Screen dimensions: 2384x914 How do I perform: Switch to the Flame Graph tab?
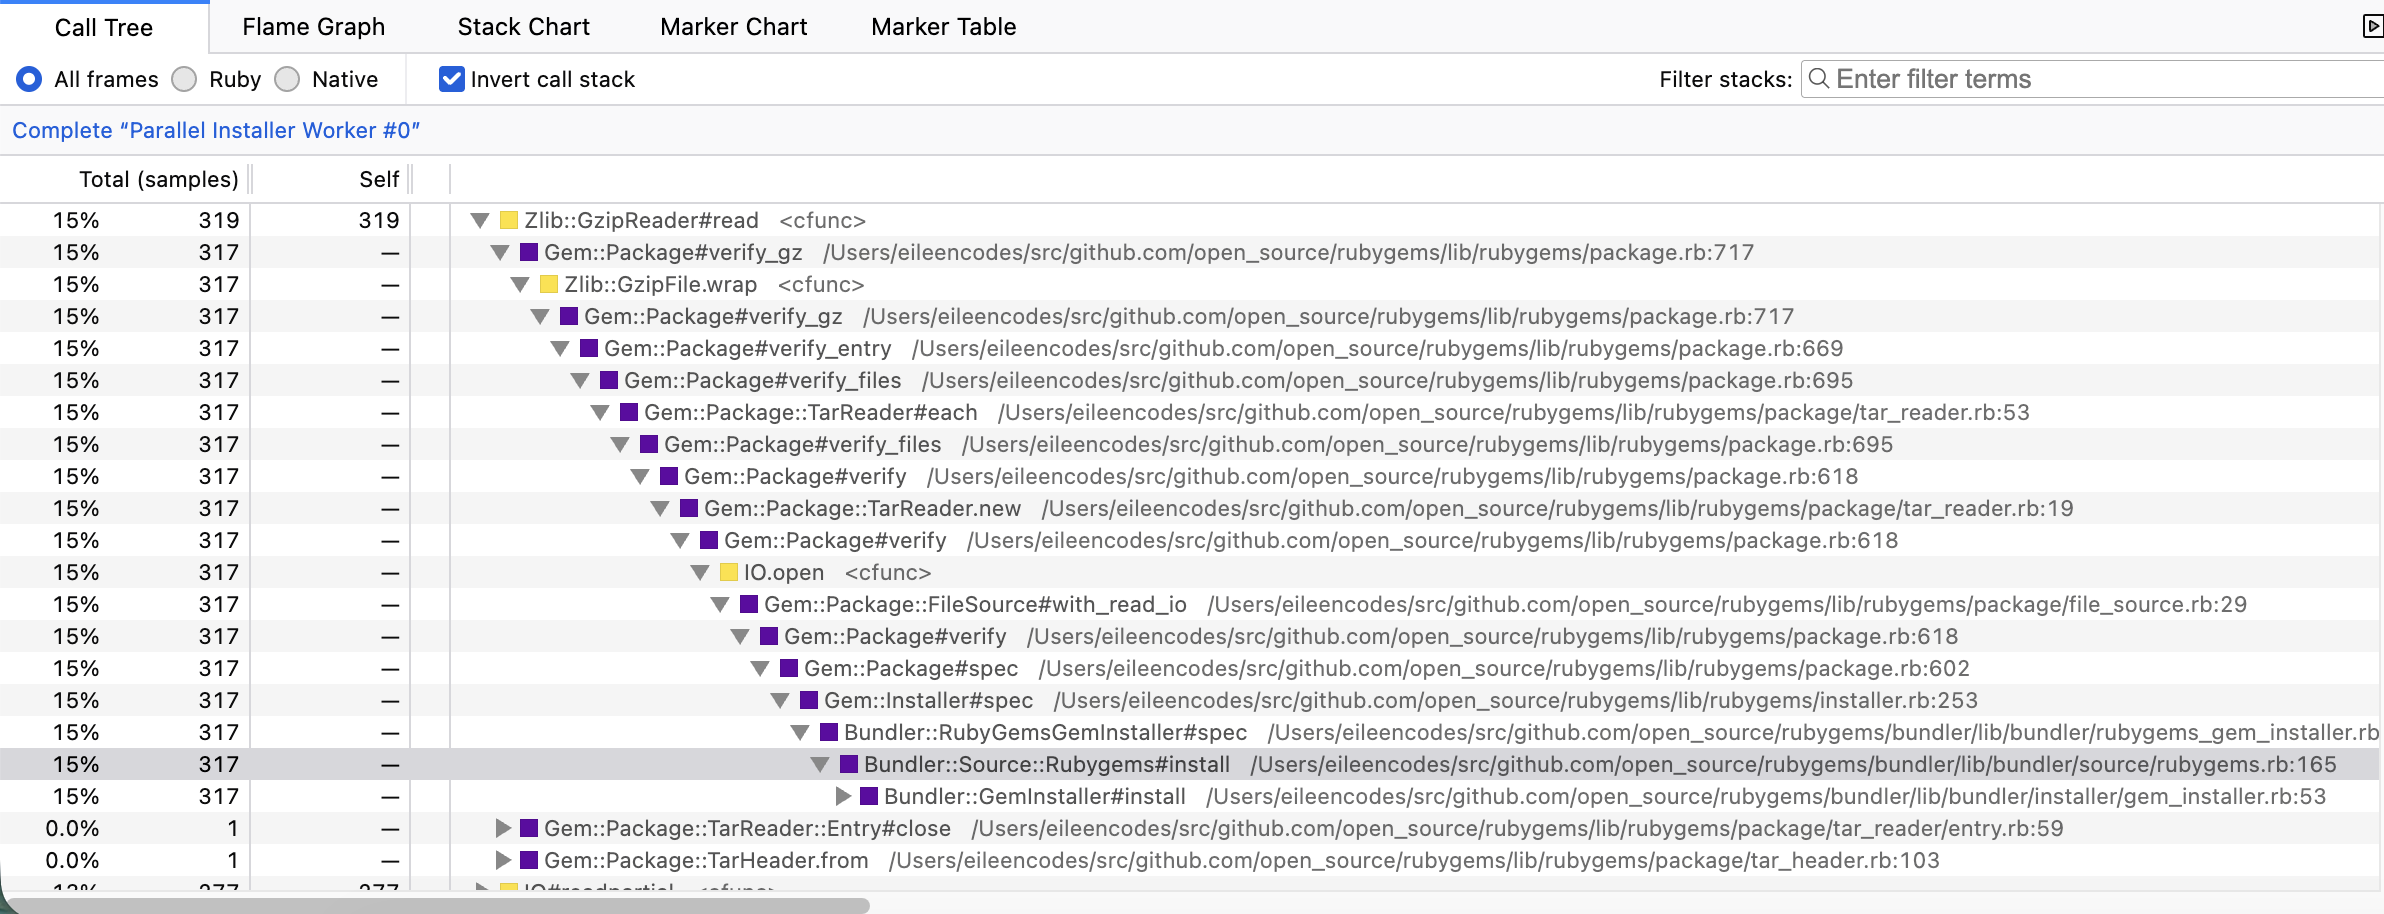(x=313, y=27)
